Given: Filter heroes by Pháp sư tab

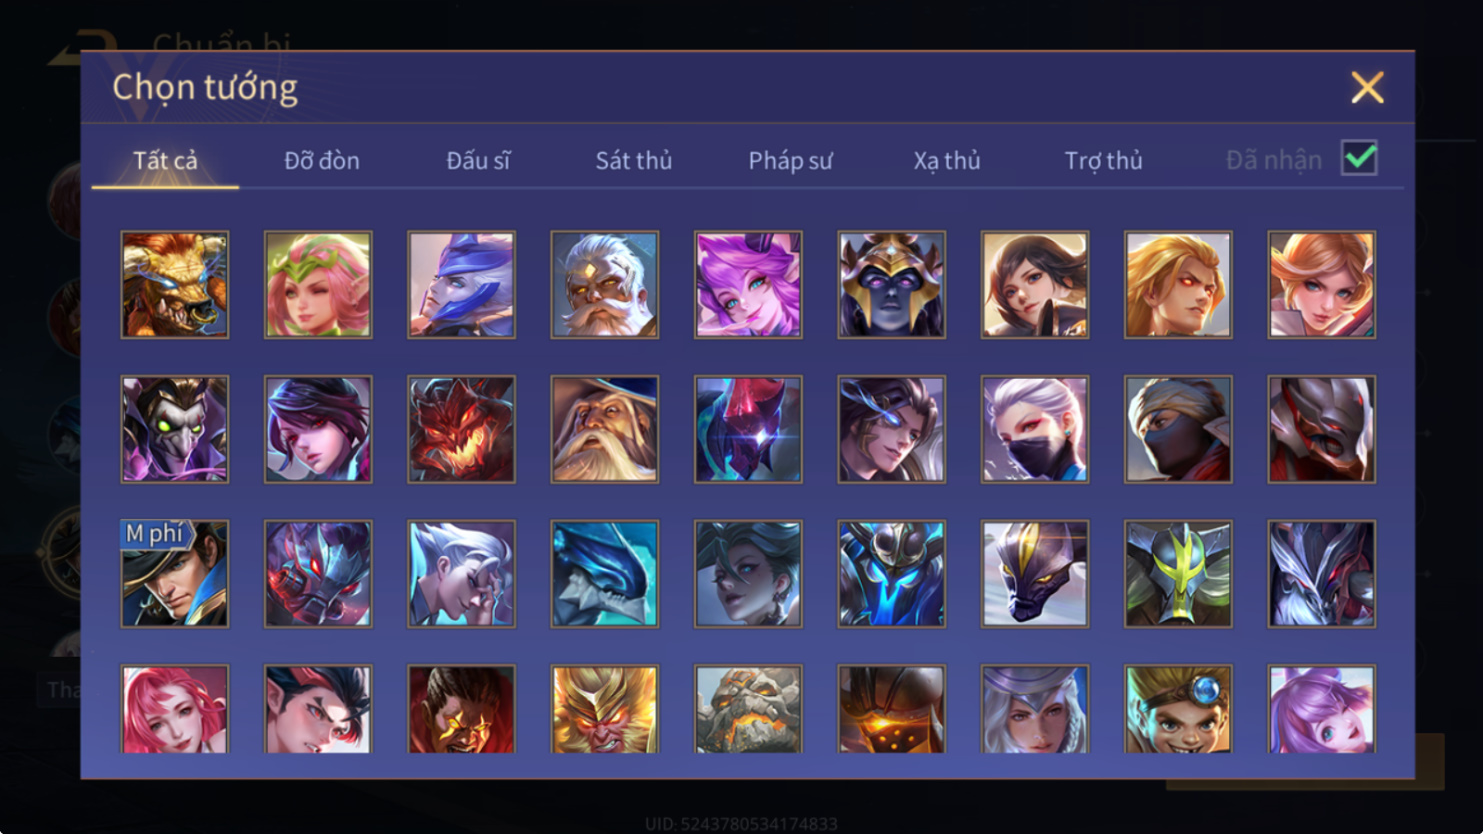Looking at the screenshot, I should point(790,160).
